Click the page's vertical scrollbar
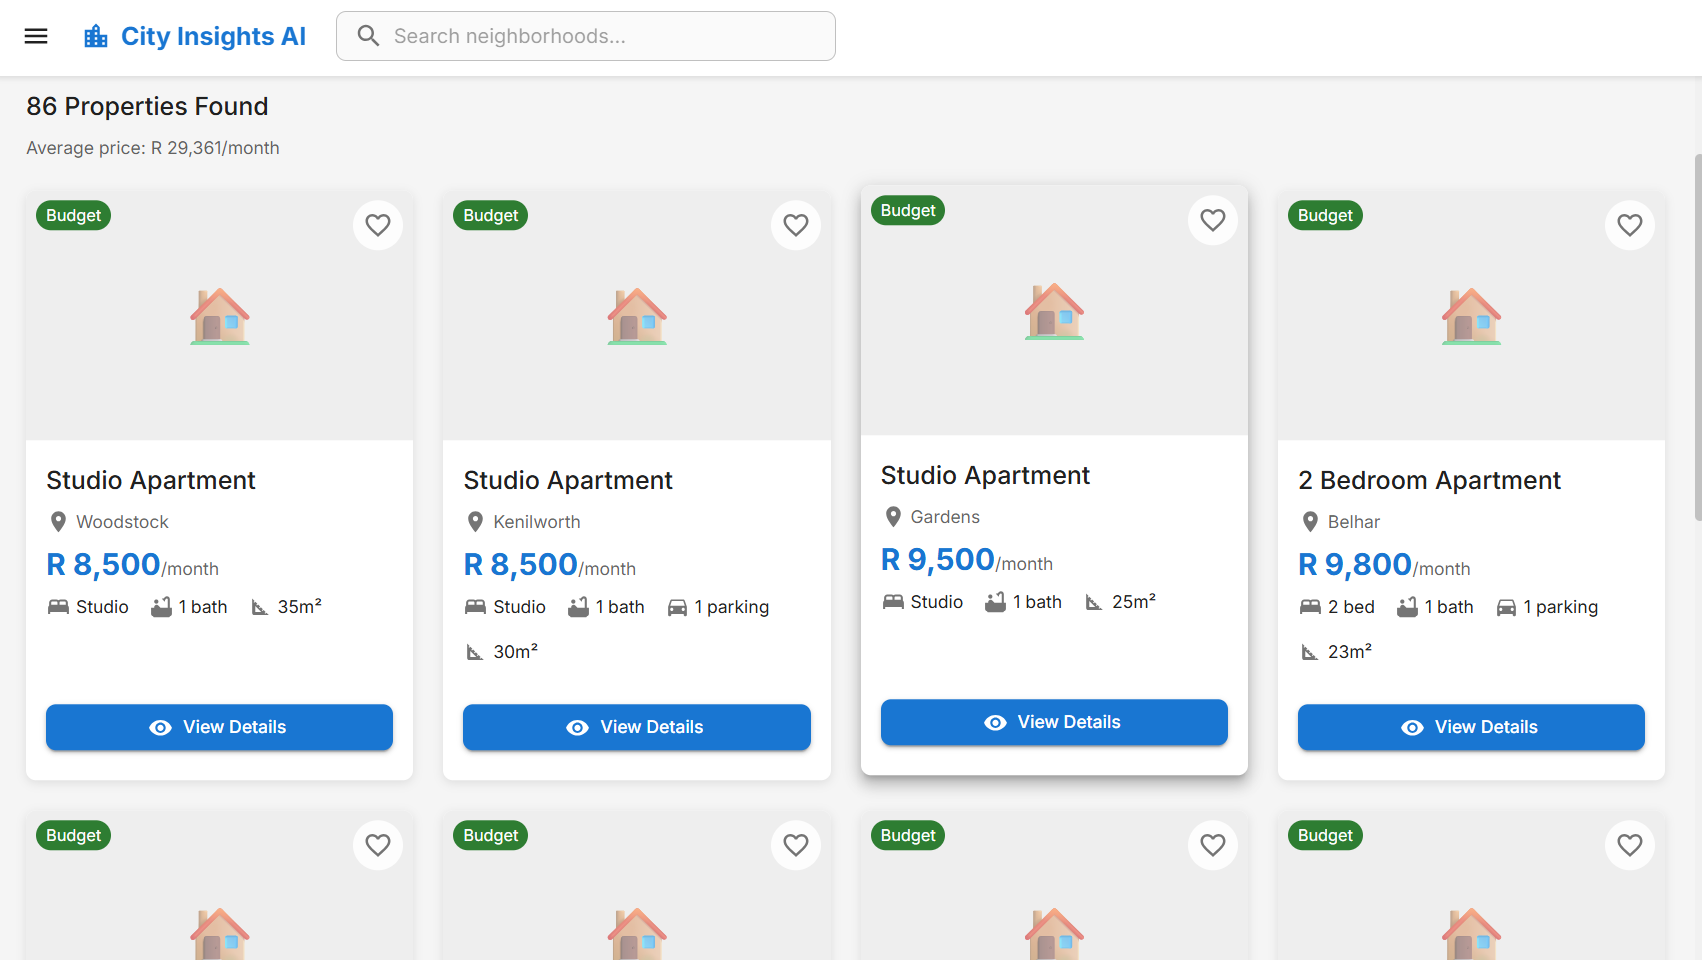The width and height of the screenshot is (1702, 960). pyautogui.click(x=1697, y=338)
